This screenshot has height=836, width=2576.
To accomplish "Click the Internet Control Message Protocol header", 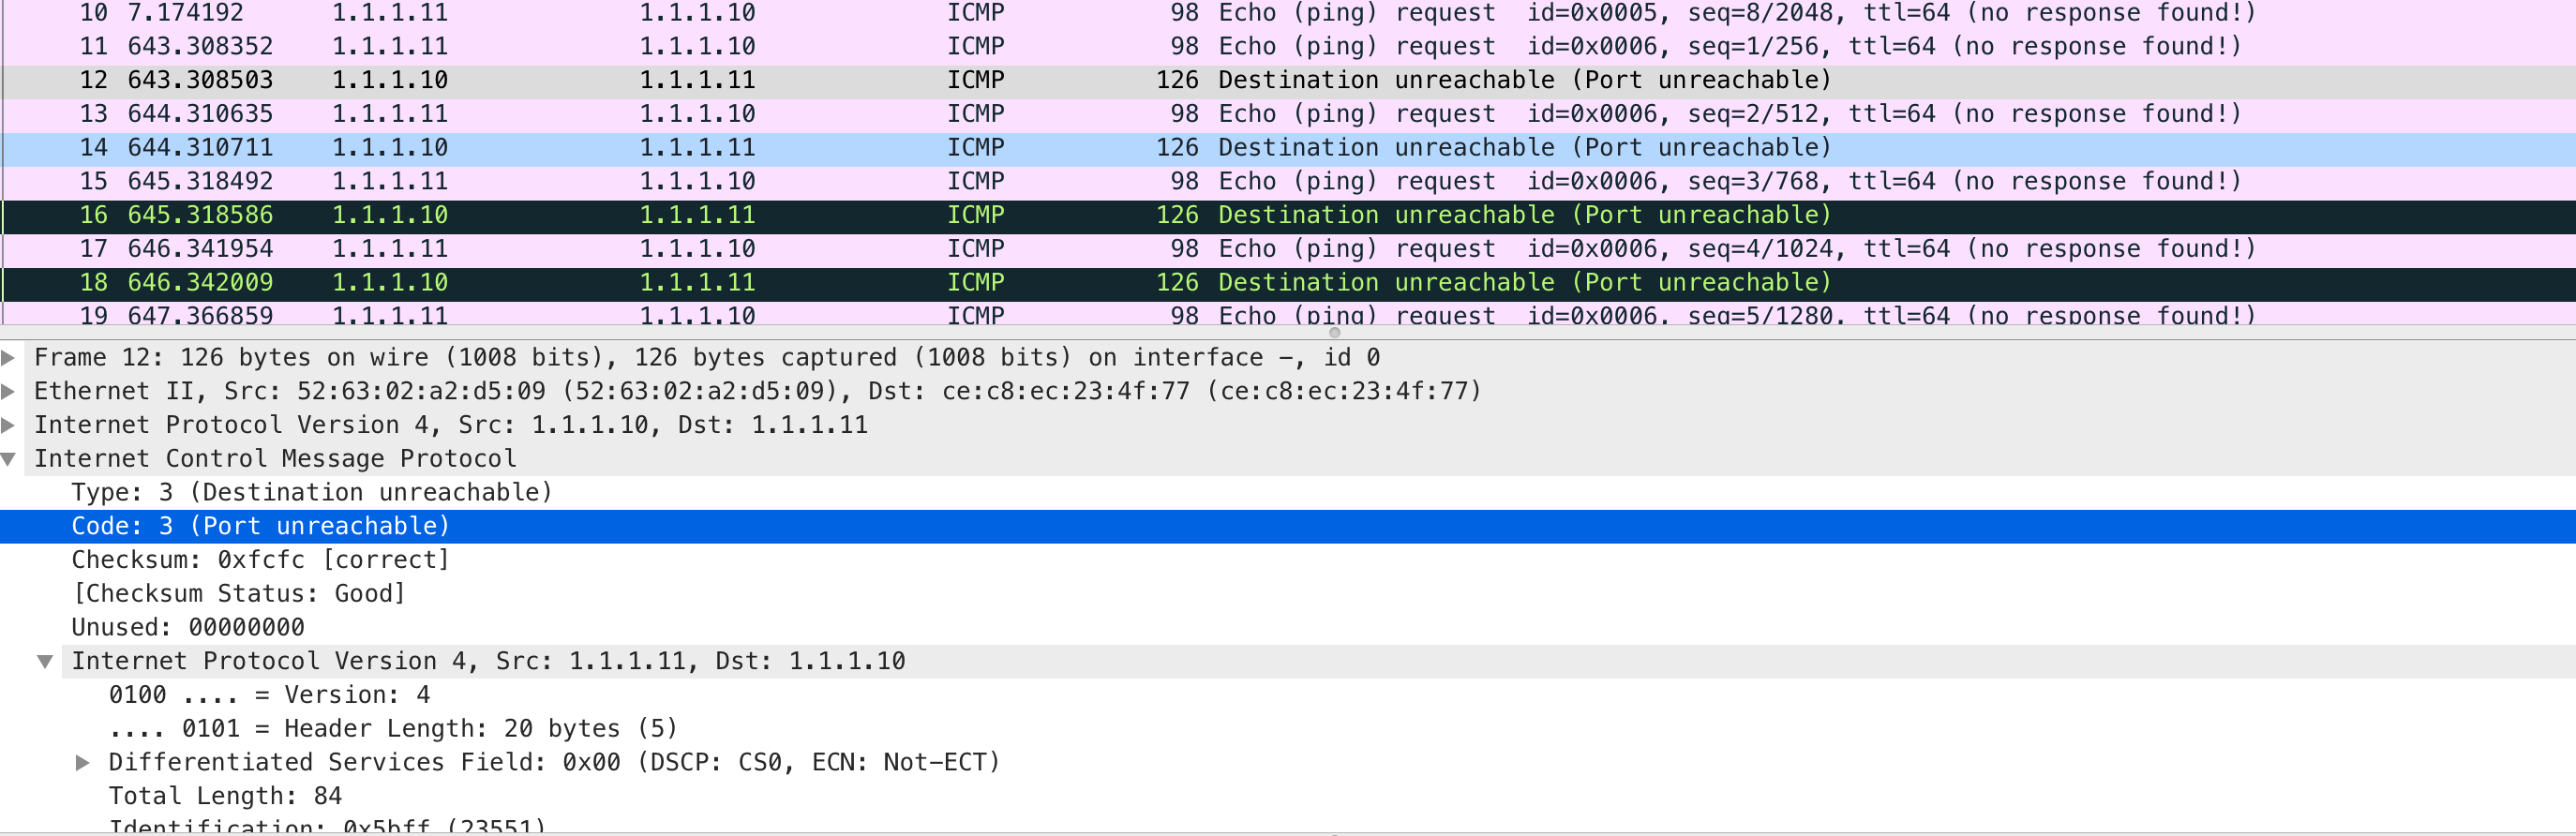I will click(x=1288, y=459).
